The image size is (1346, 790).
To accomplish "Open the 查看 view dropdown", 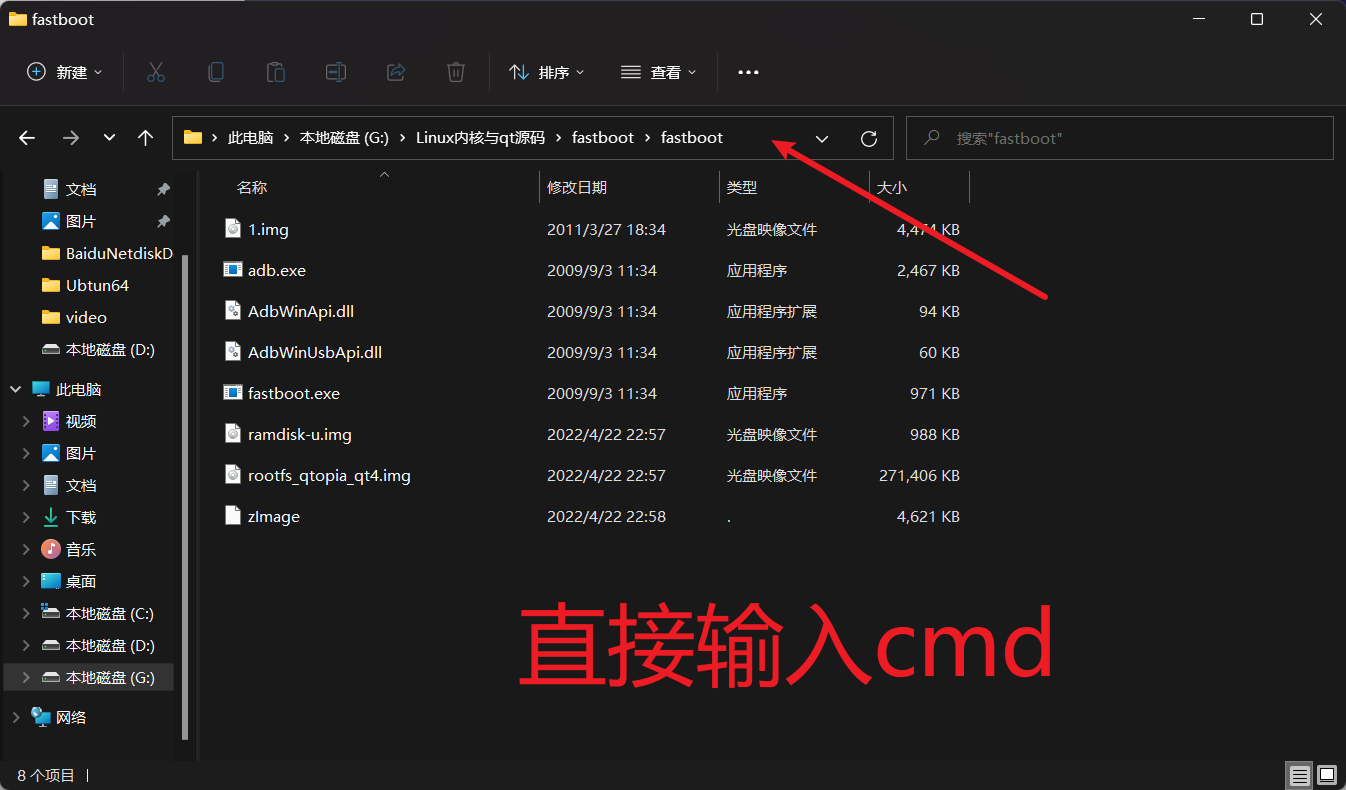I will click(x=659, y=72).
